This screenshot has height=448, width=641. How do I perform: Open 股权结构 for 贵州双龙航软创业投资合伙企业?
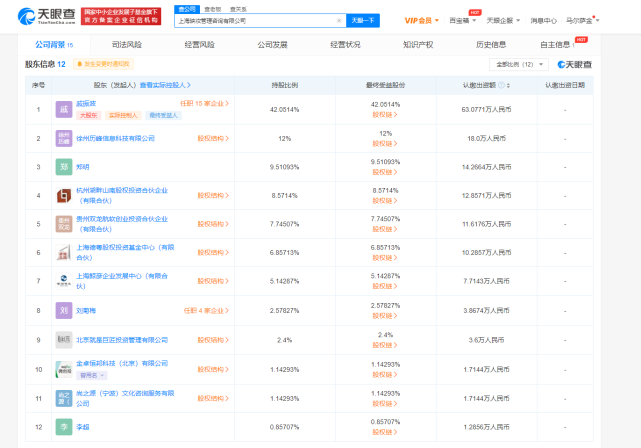point(213,224)
